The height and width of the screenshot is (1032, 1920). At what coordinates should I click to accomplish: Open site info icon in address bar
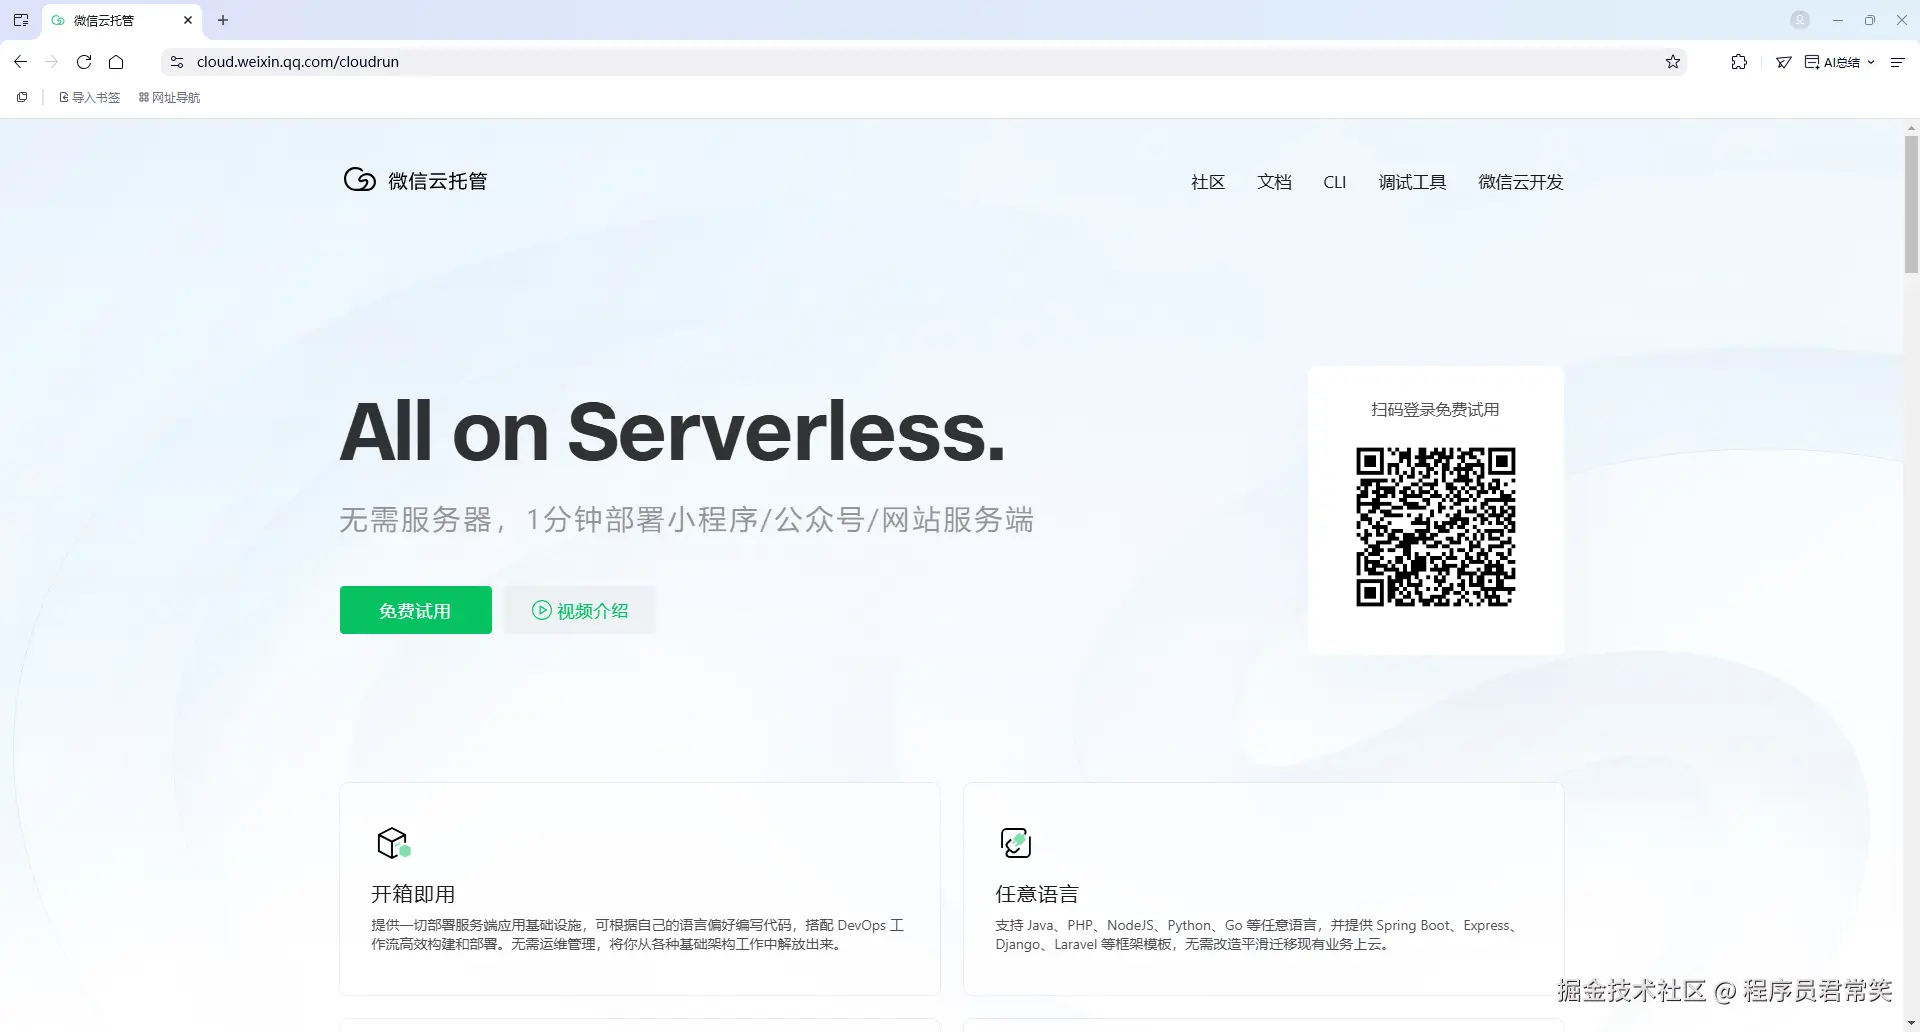tap(177, 62)
